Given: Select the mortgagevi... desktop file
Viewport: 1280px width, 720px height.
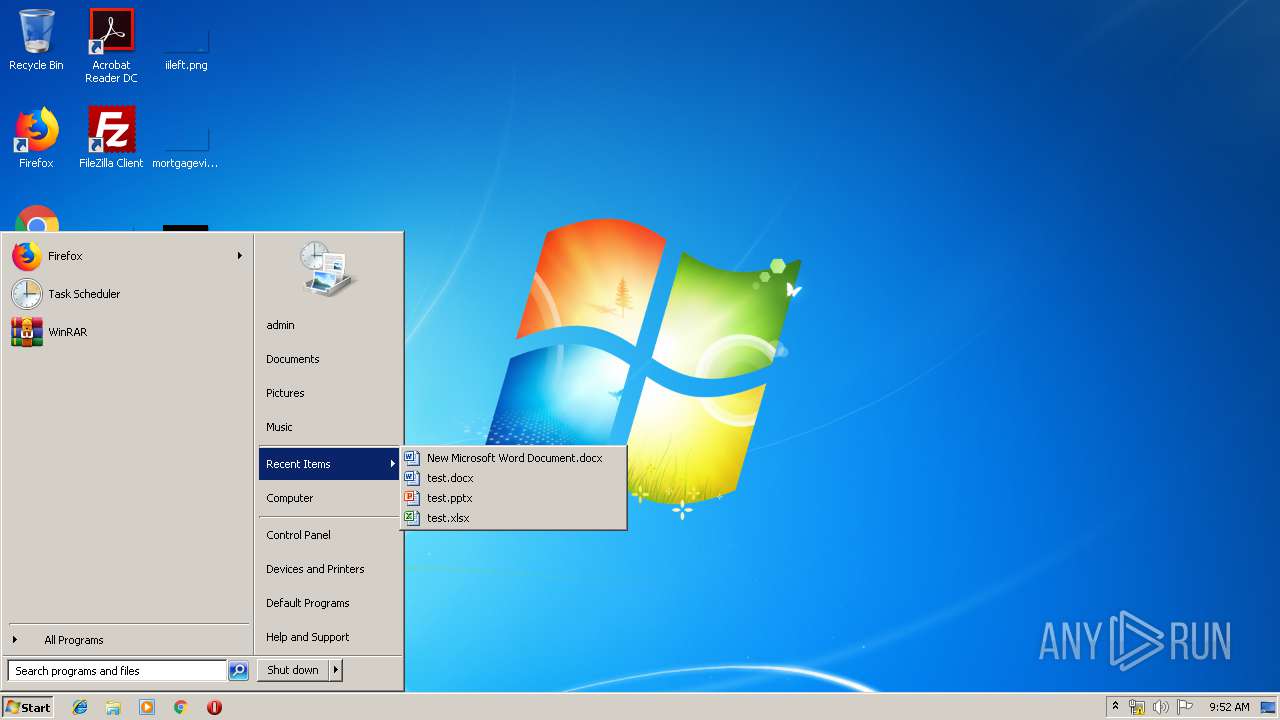Looking at the screenshot, I should pyautogui.click(x=186, y=145).
